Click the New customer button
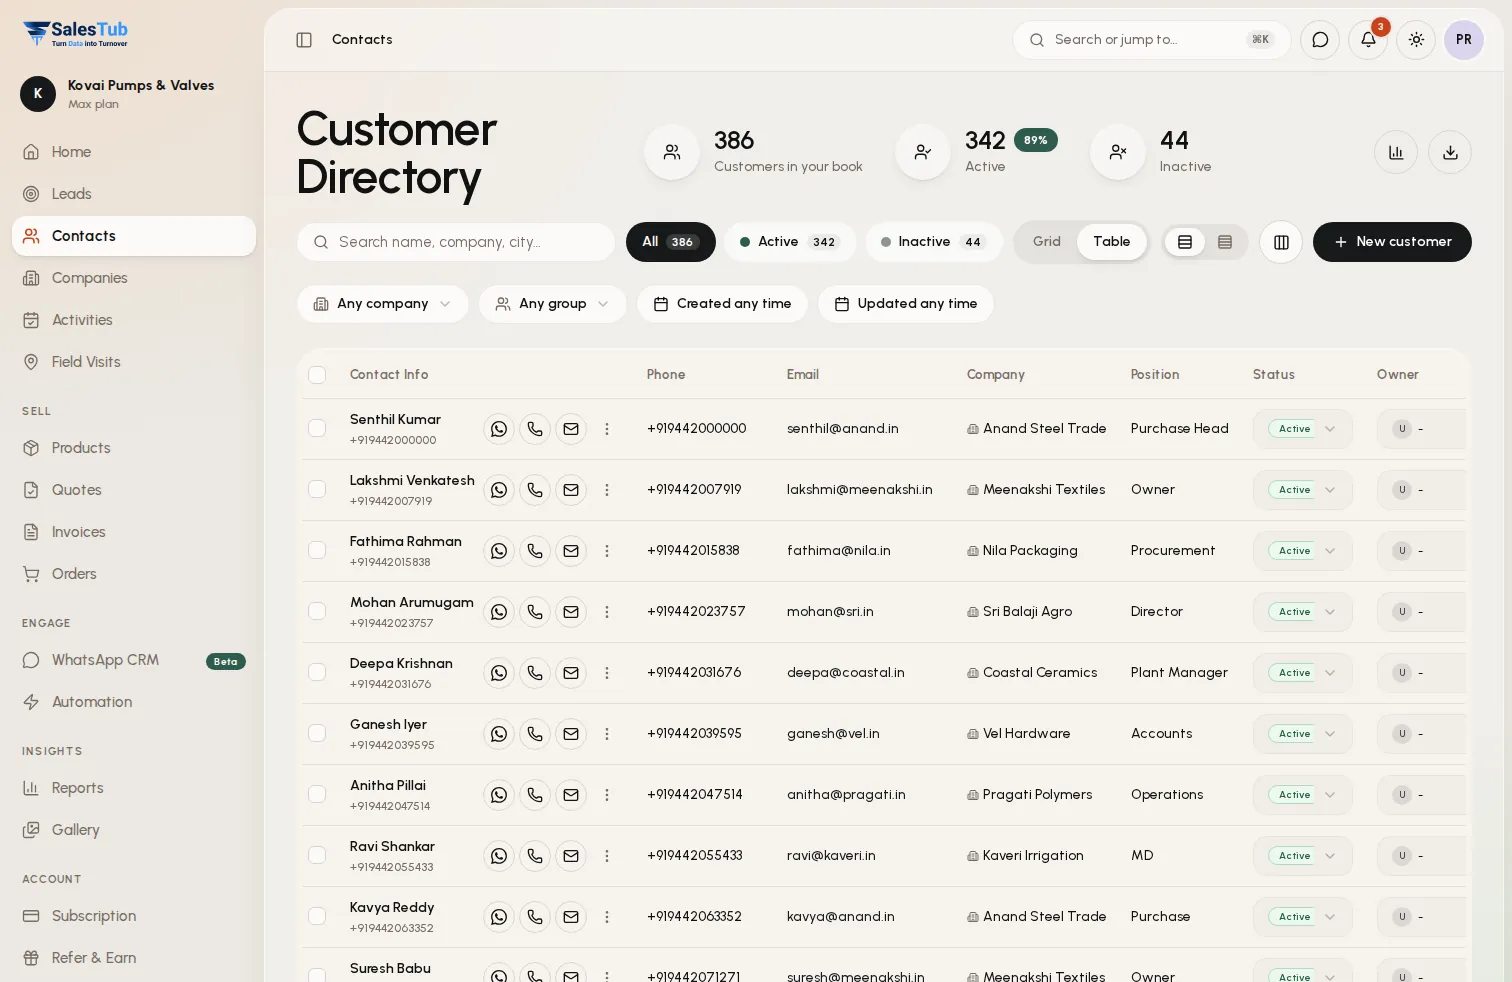The height and width of the screenshot is (982, 1512). (1392, 242)
